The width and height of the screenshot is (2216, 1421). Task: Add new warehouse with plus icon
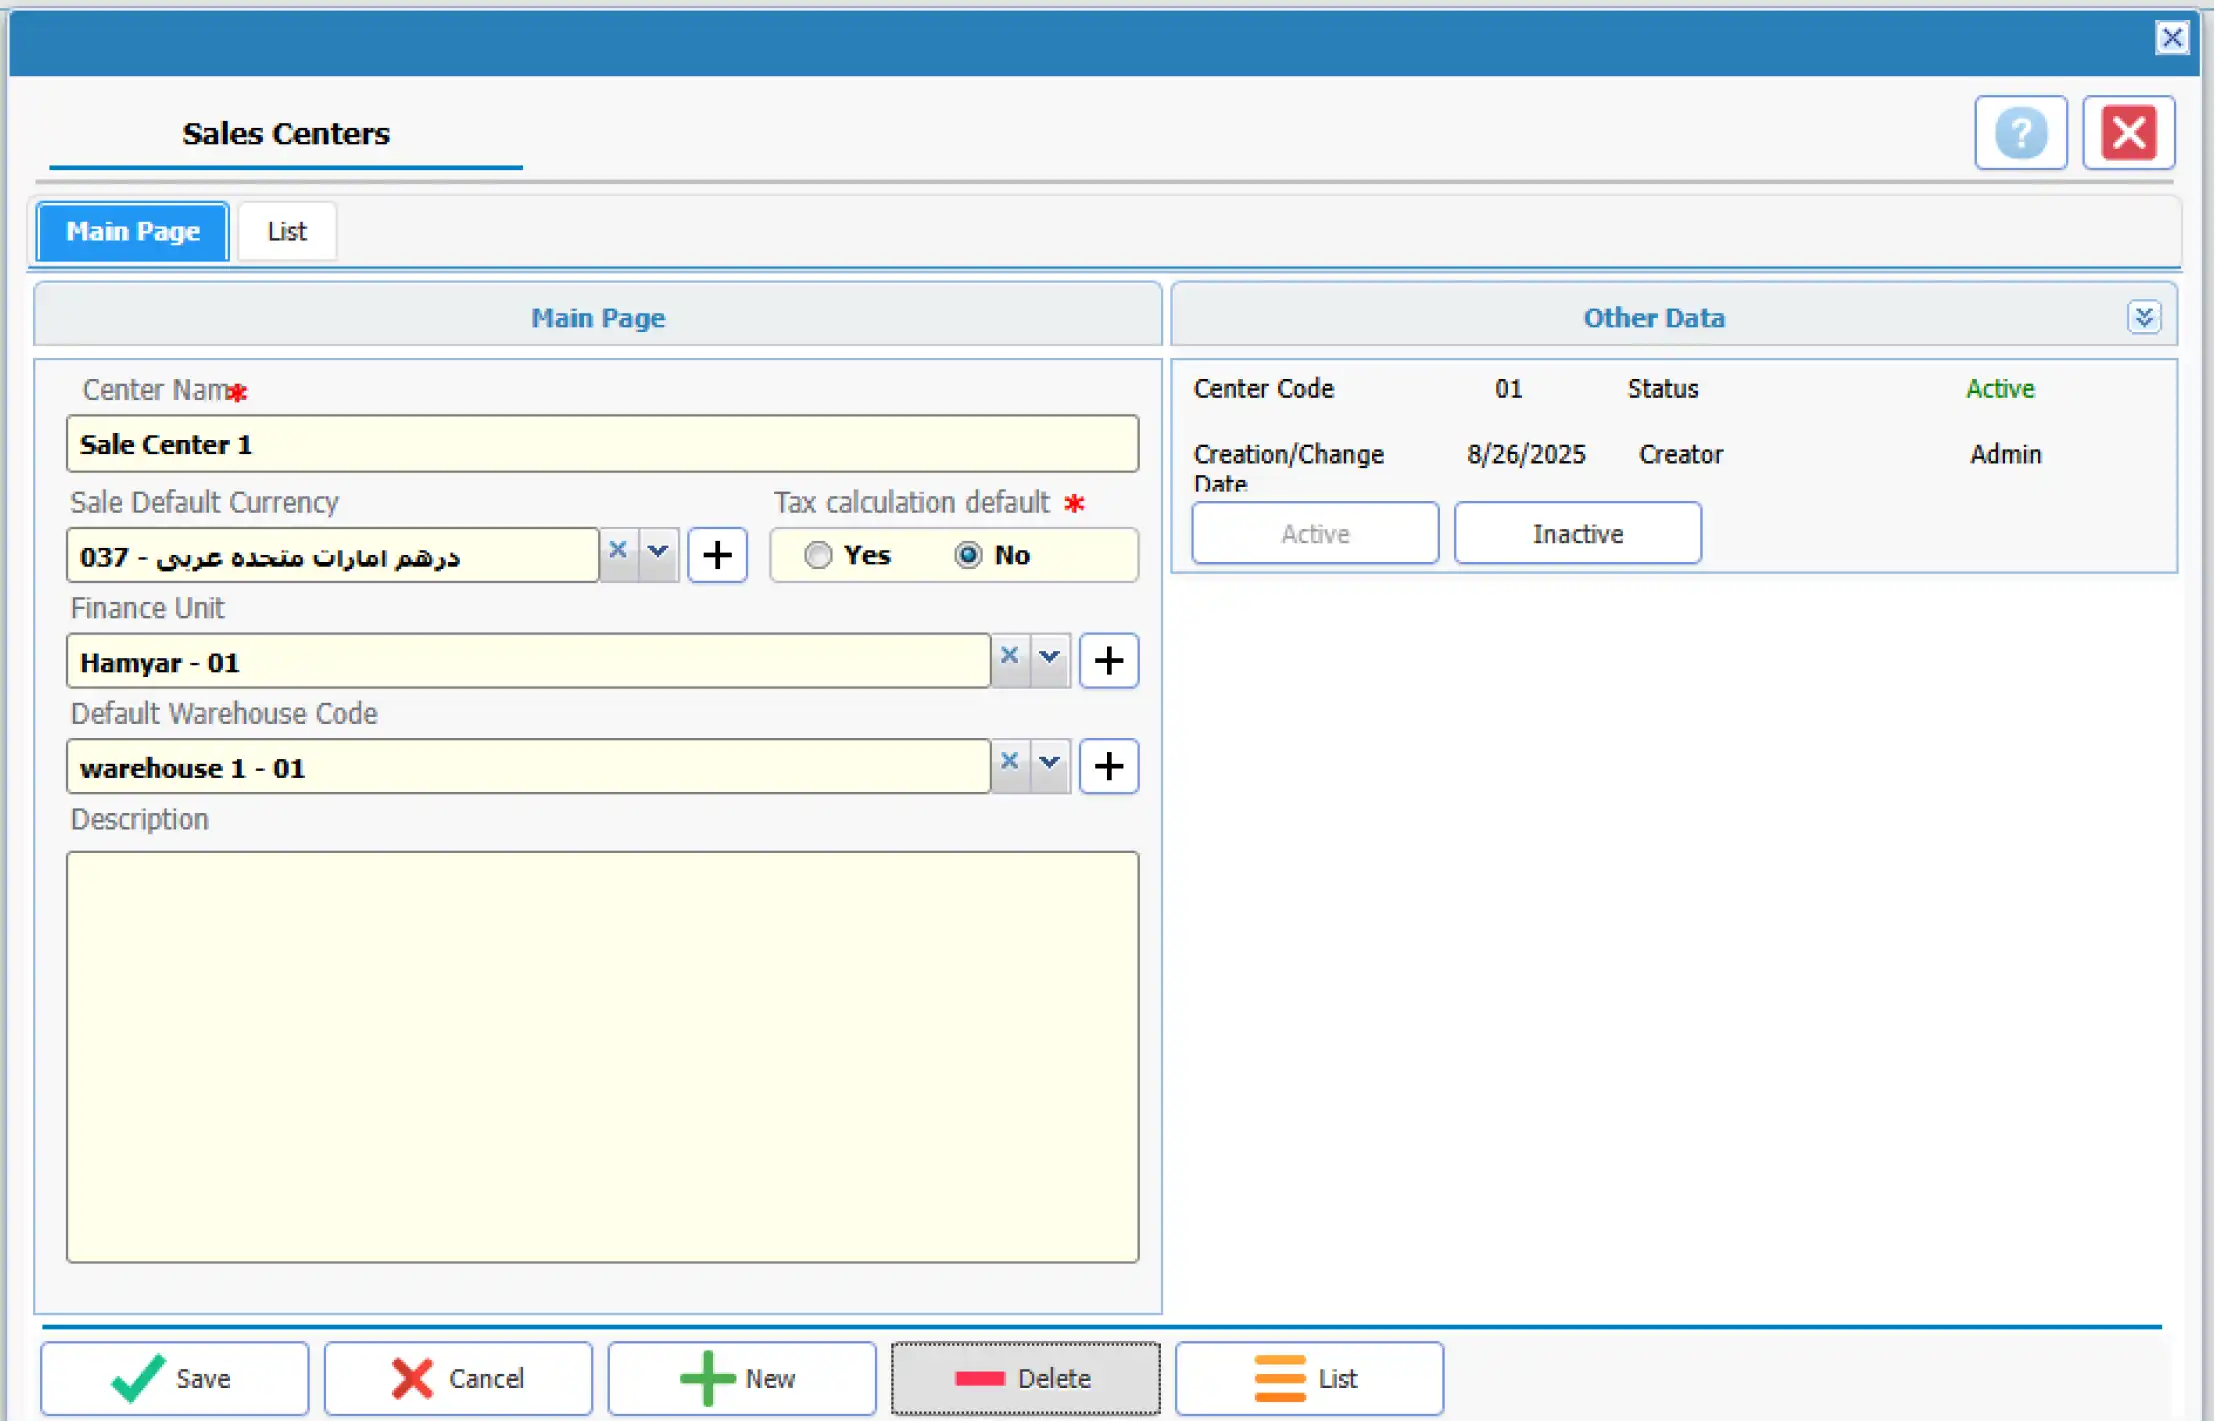tap(1108, 766)
